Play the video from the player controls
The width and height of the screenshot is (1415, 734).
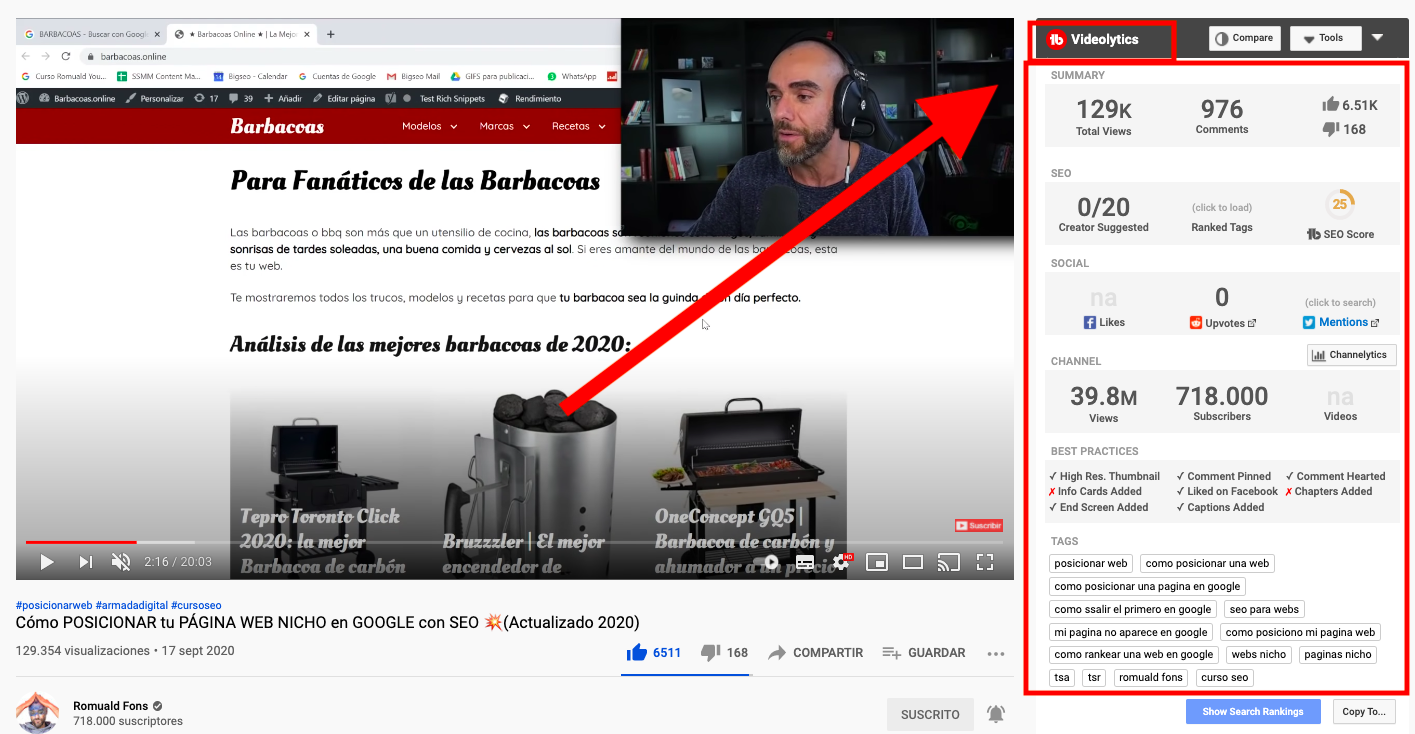click(47, 562)
